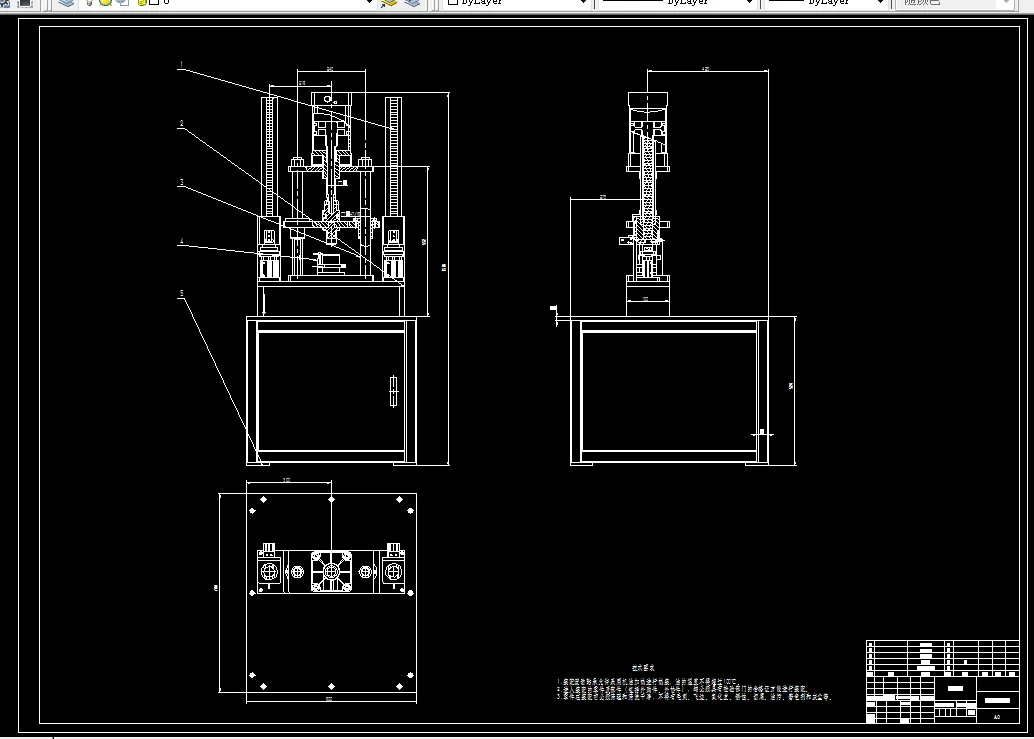Select the A0 sheet size label

(997, 717)
